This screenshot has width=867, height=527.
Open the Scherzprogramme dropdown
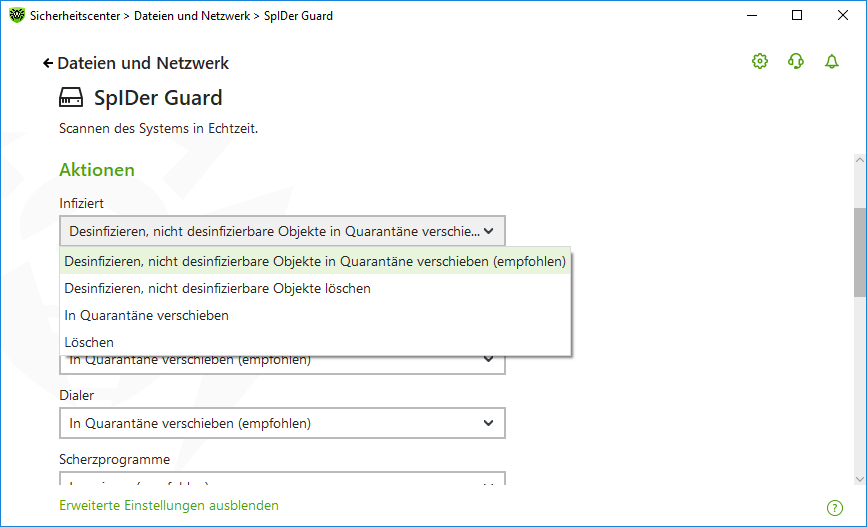pyautogui.click(x=282, y=478)
